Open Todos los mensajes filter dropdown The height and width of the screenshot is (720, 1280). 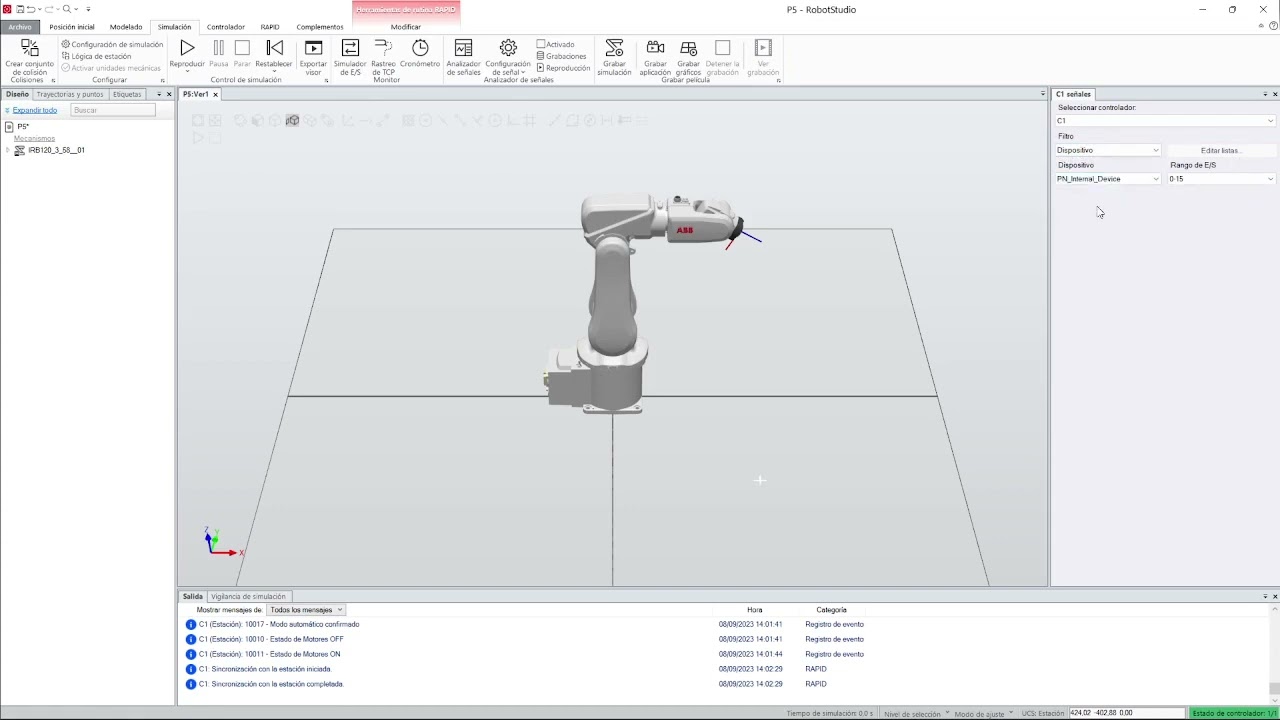coord(306,610)
